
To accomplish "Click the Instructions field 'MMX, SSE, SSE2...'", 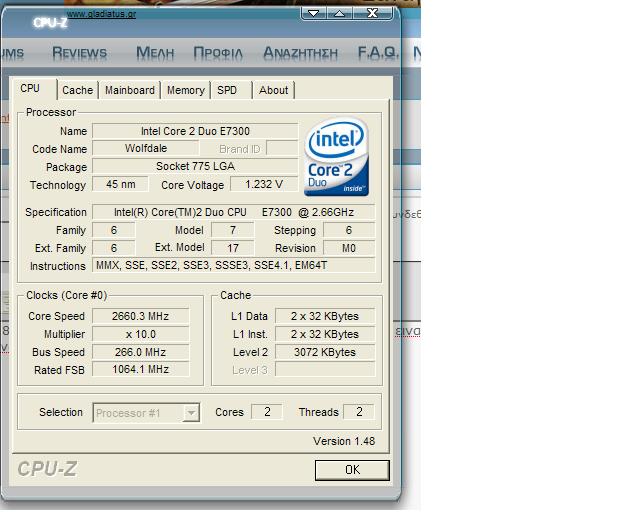I will [x=233, y=265].
